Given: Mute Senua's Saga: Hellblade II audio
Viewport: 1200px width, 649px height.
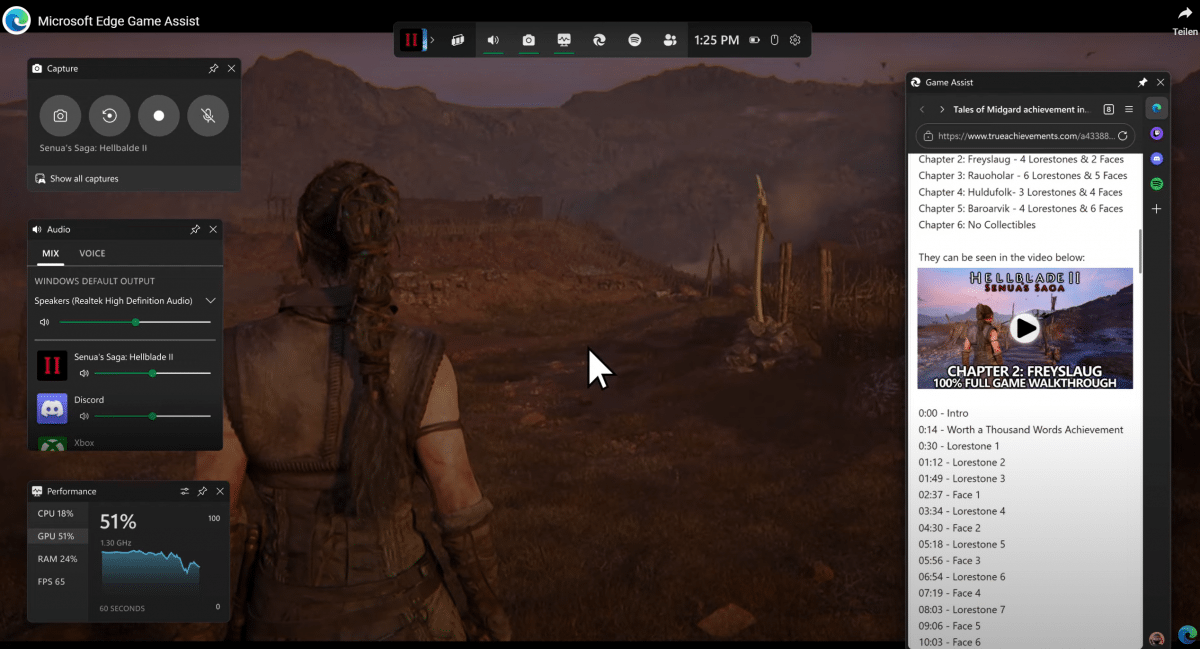Looking at the screenshot, I should point(84,373).
